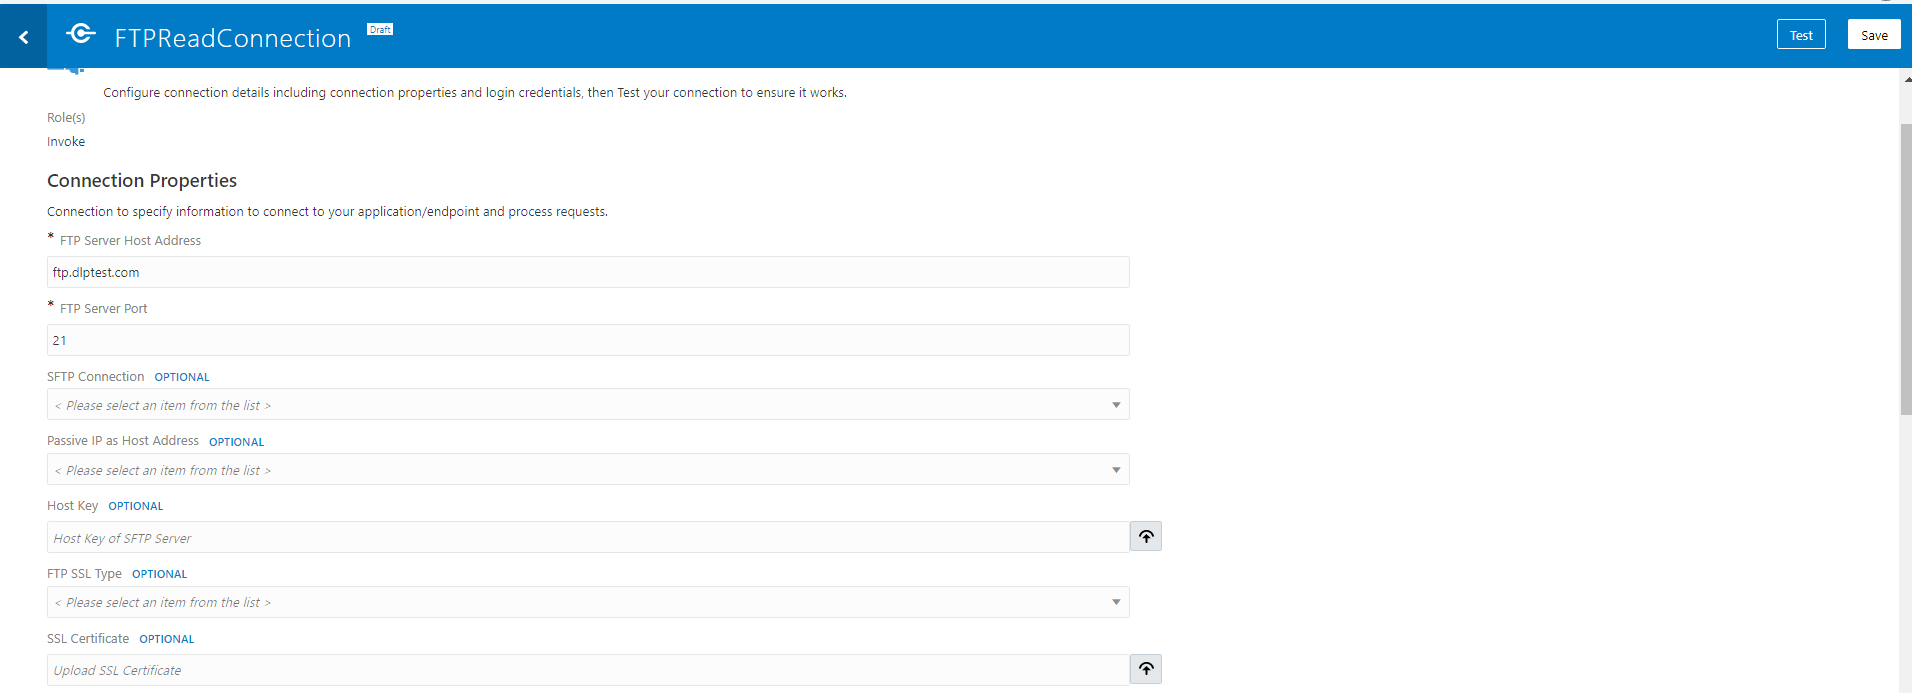1912x693 pixels.
Task: Click the connection logo icon in header
Action: 81,34
